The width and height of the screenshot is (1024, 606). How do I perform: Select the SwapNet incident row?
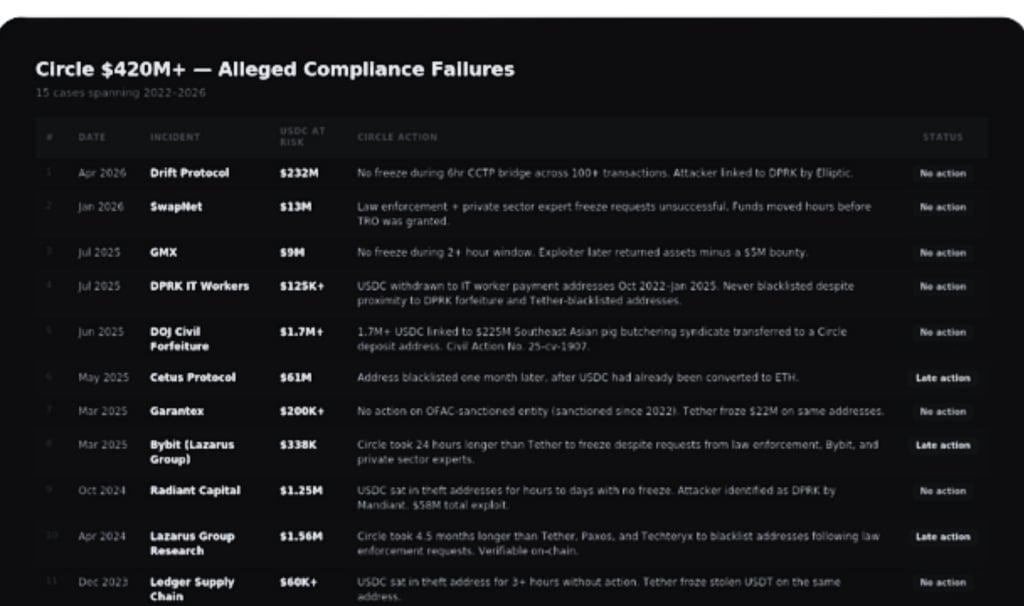point(511,214)
